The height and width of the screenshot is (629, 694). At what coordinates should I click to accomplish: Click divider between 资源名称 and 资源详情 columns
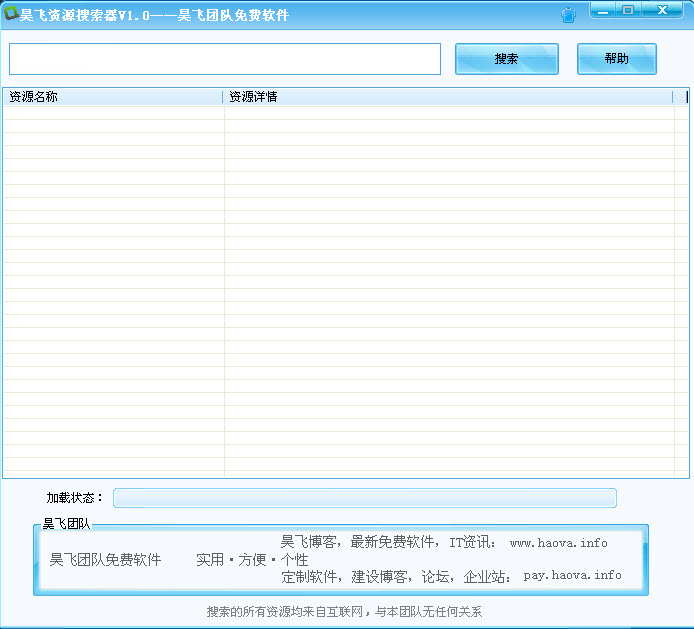point(223,97)
